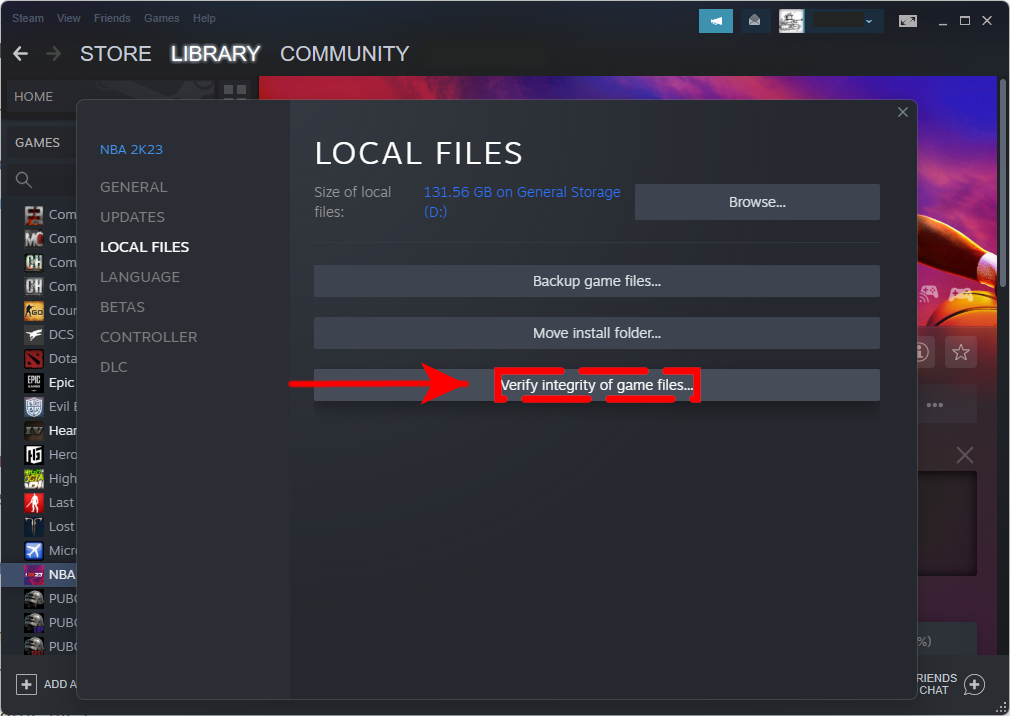Open the LANGUAGE properties tab
The width and height of the screenshot is (1010, 716).
pos(140,277)
